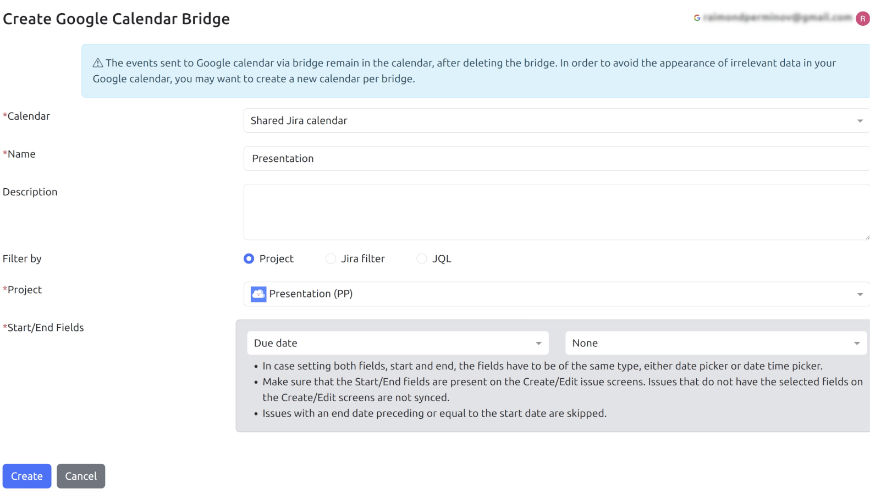This screenshot has height=494, width=870.
Task: Select the Project filter radio button
Action: point(249,259)
